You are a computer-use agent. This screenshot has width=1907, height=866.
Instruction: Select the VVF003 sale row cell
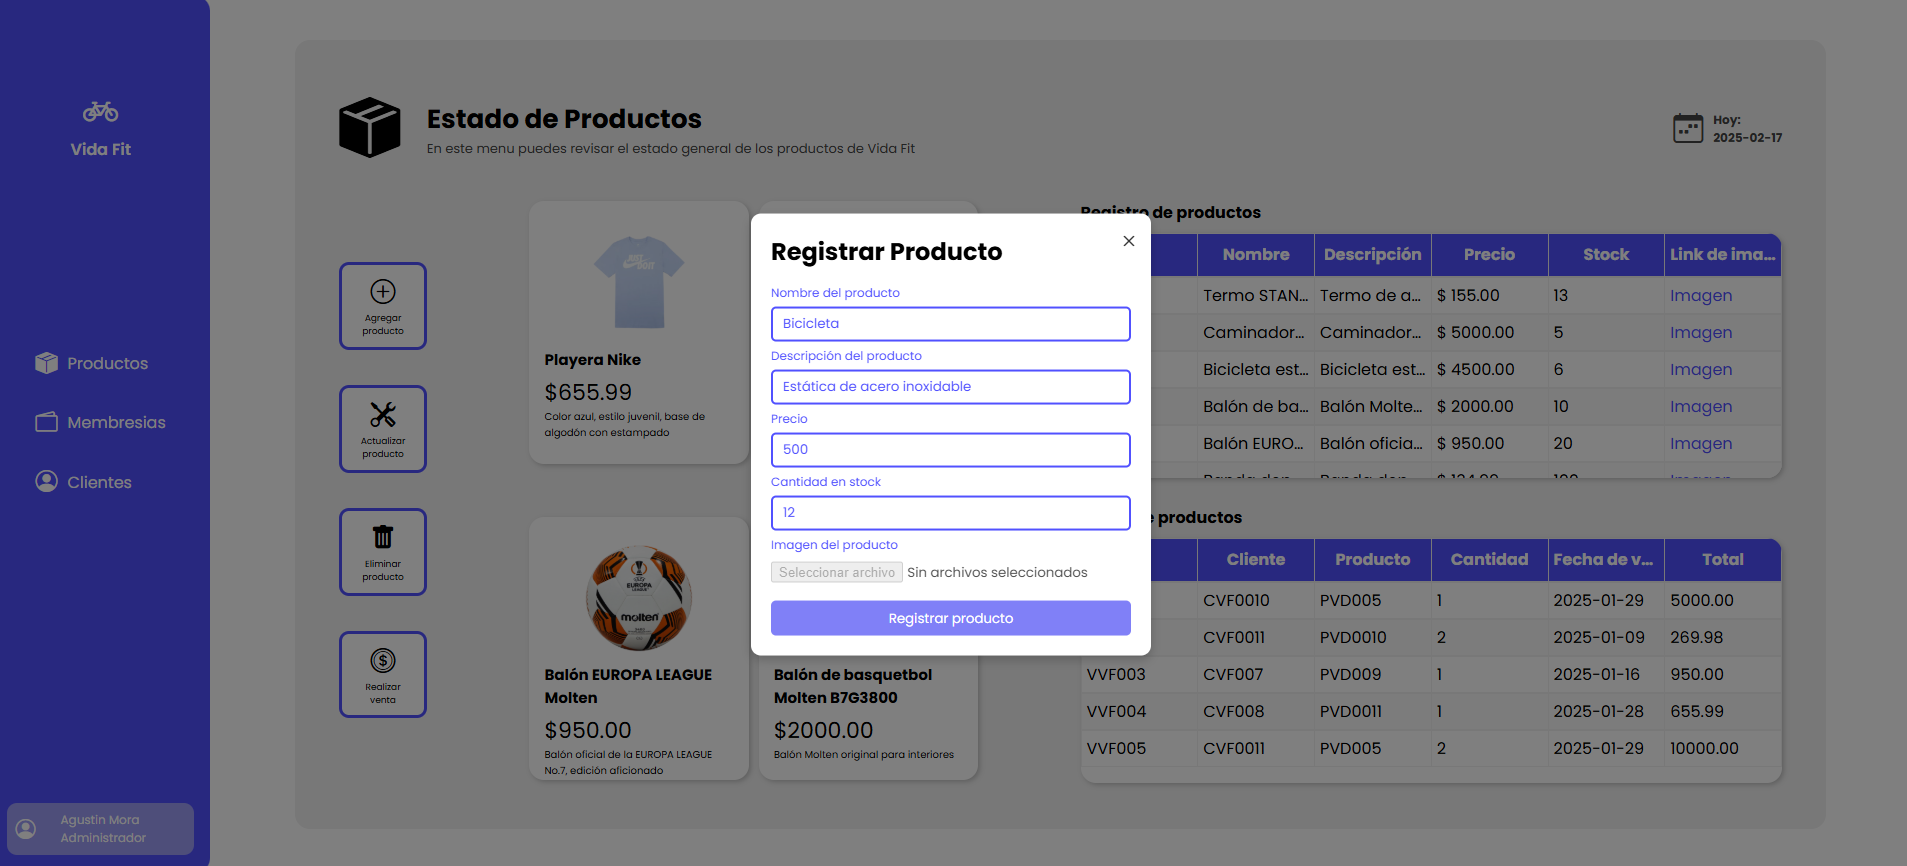point(1139,675)
